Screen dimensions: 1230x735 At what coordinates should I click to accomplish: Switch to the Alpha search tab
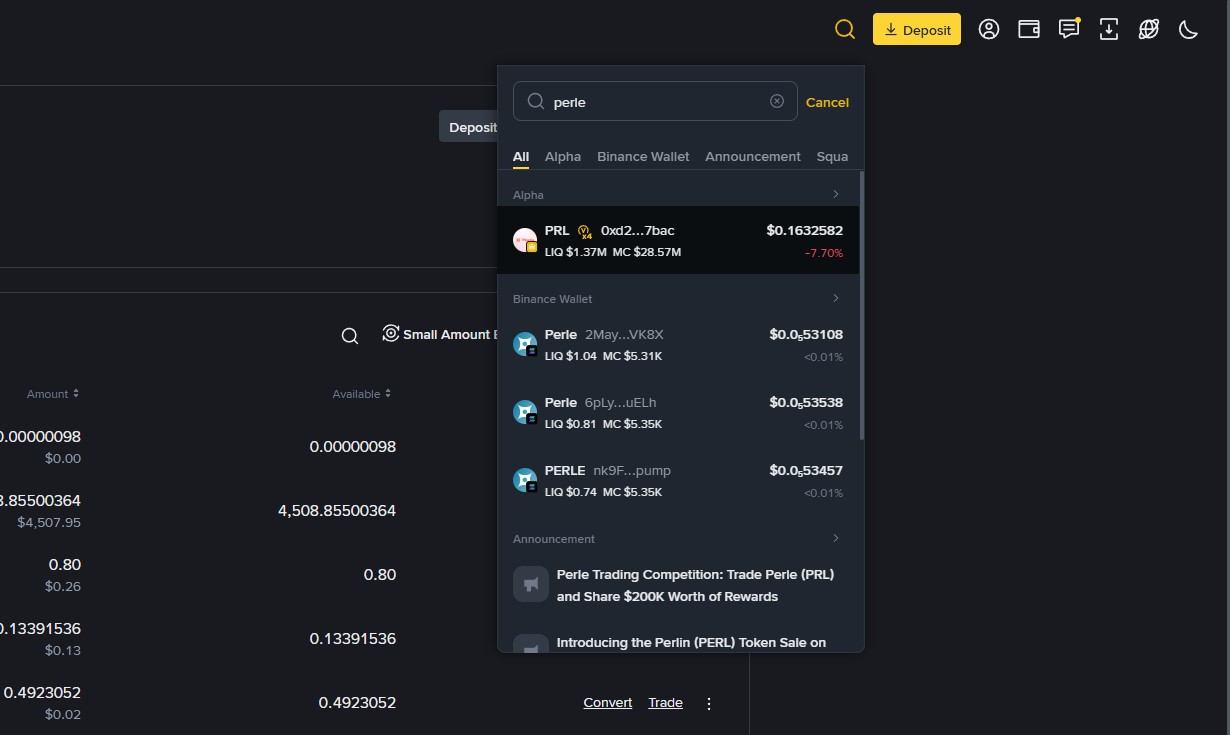coord(563,156)
